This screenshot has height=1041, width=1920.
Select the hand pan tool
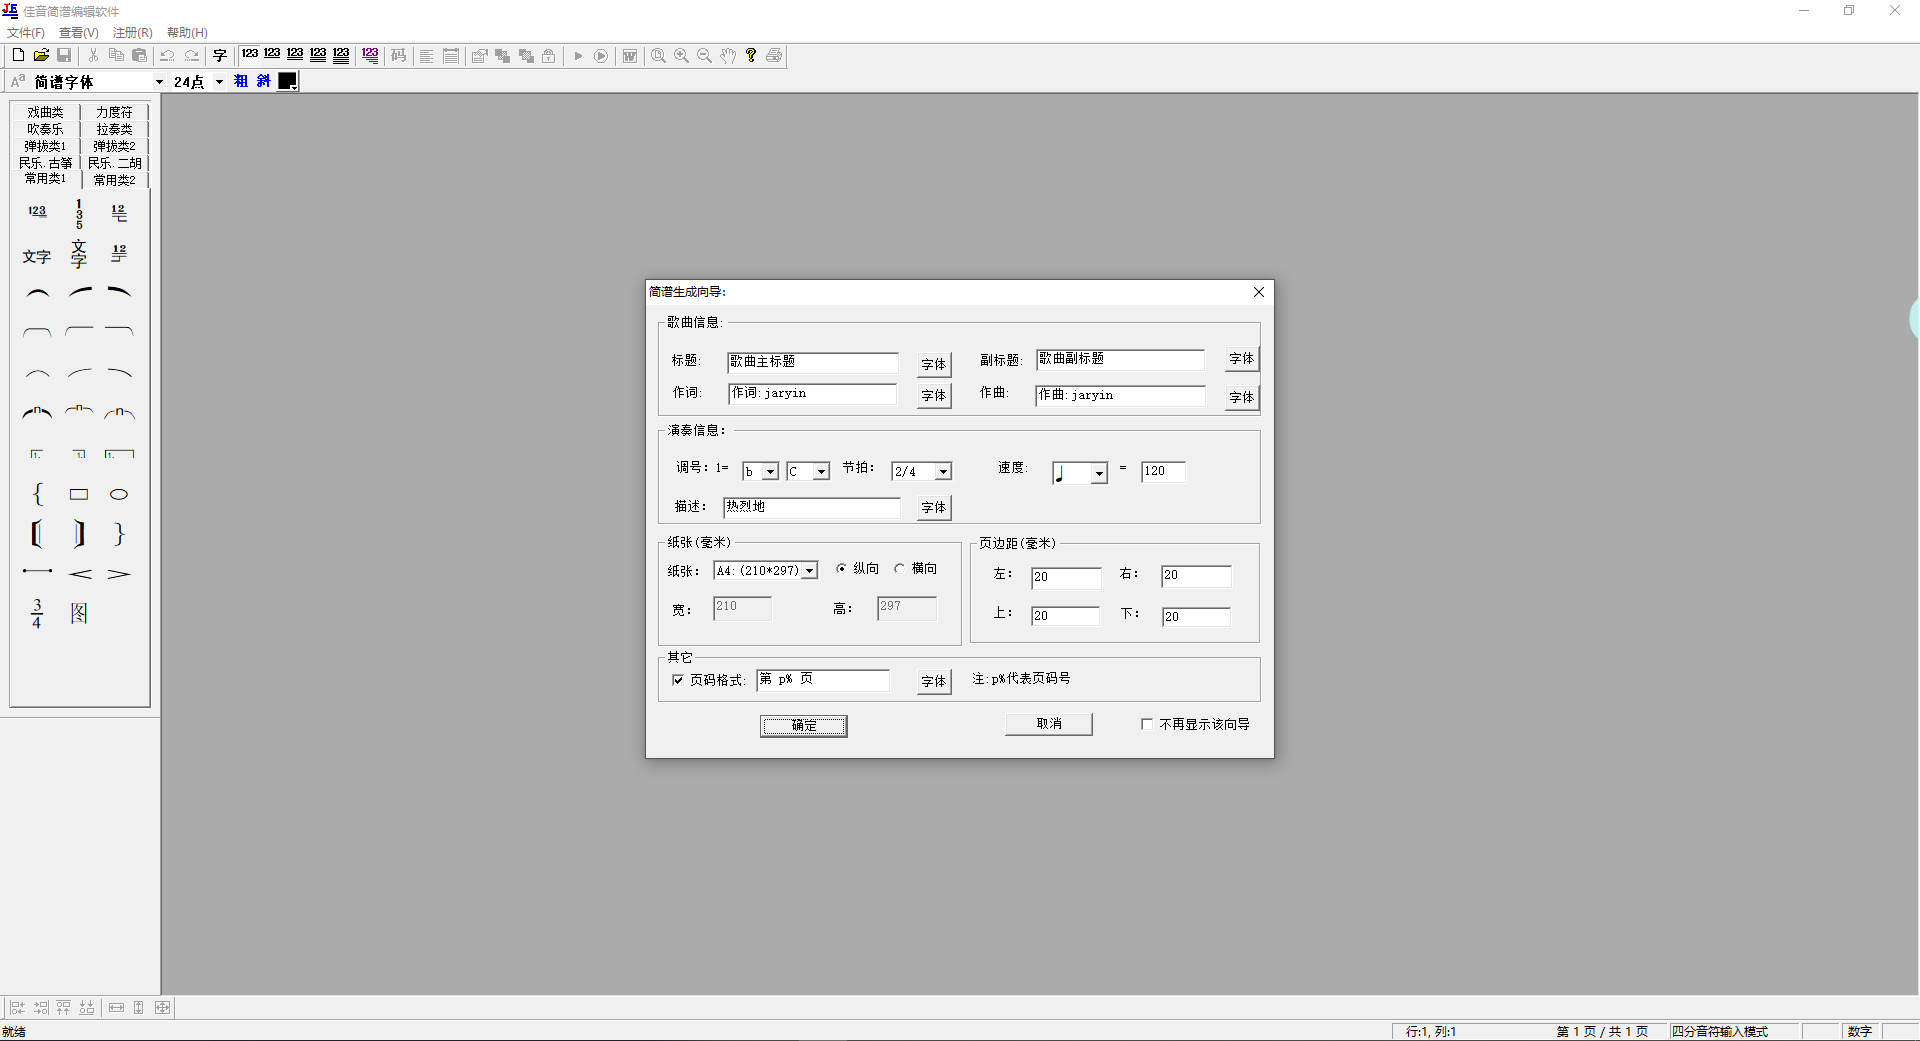click(728, 56)
